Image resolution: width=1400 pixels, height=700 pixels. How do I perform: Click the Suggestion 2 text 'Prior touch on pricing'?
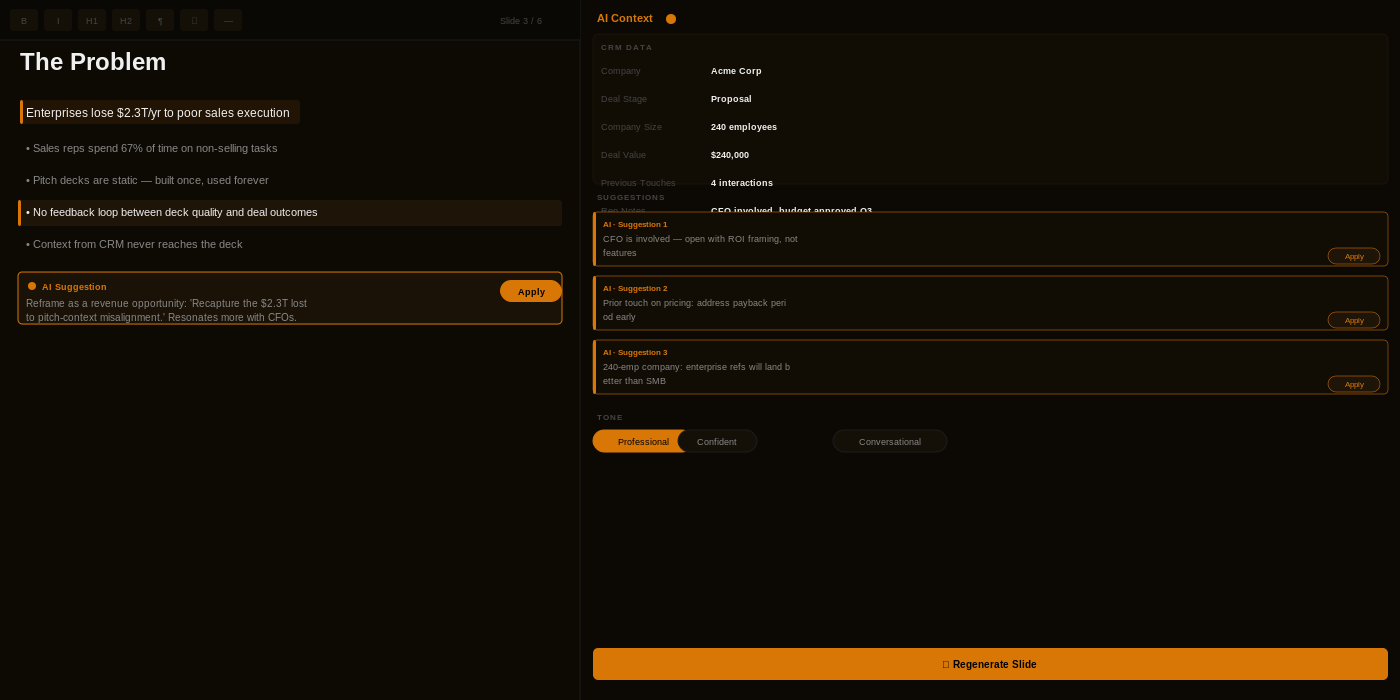point(694,310)
